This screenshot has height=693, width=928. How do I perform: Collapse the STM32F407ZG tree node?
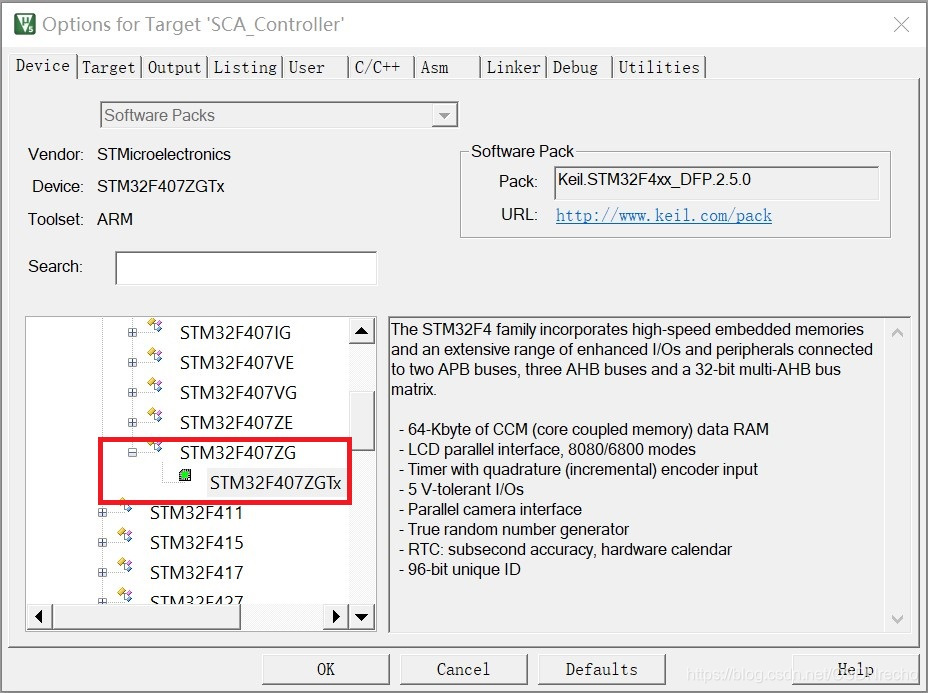(x=133, y=452)
